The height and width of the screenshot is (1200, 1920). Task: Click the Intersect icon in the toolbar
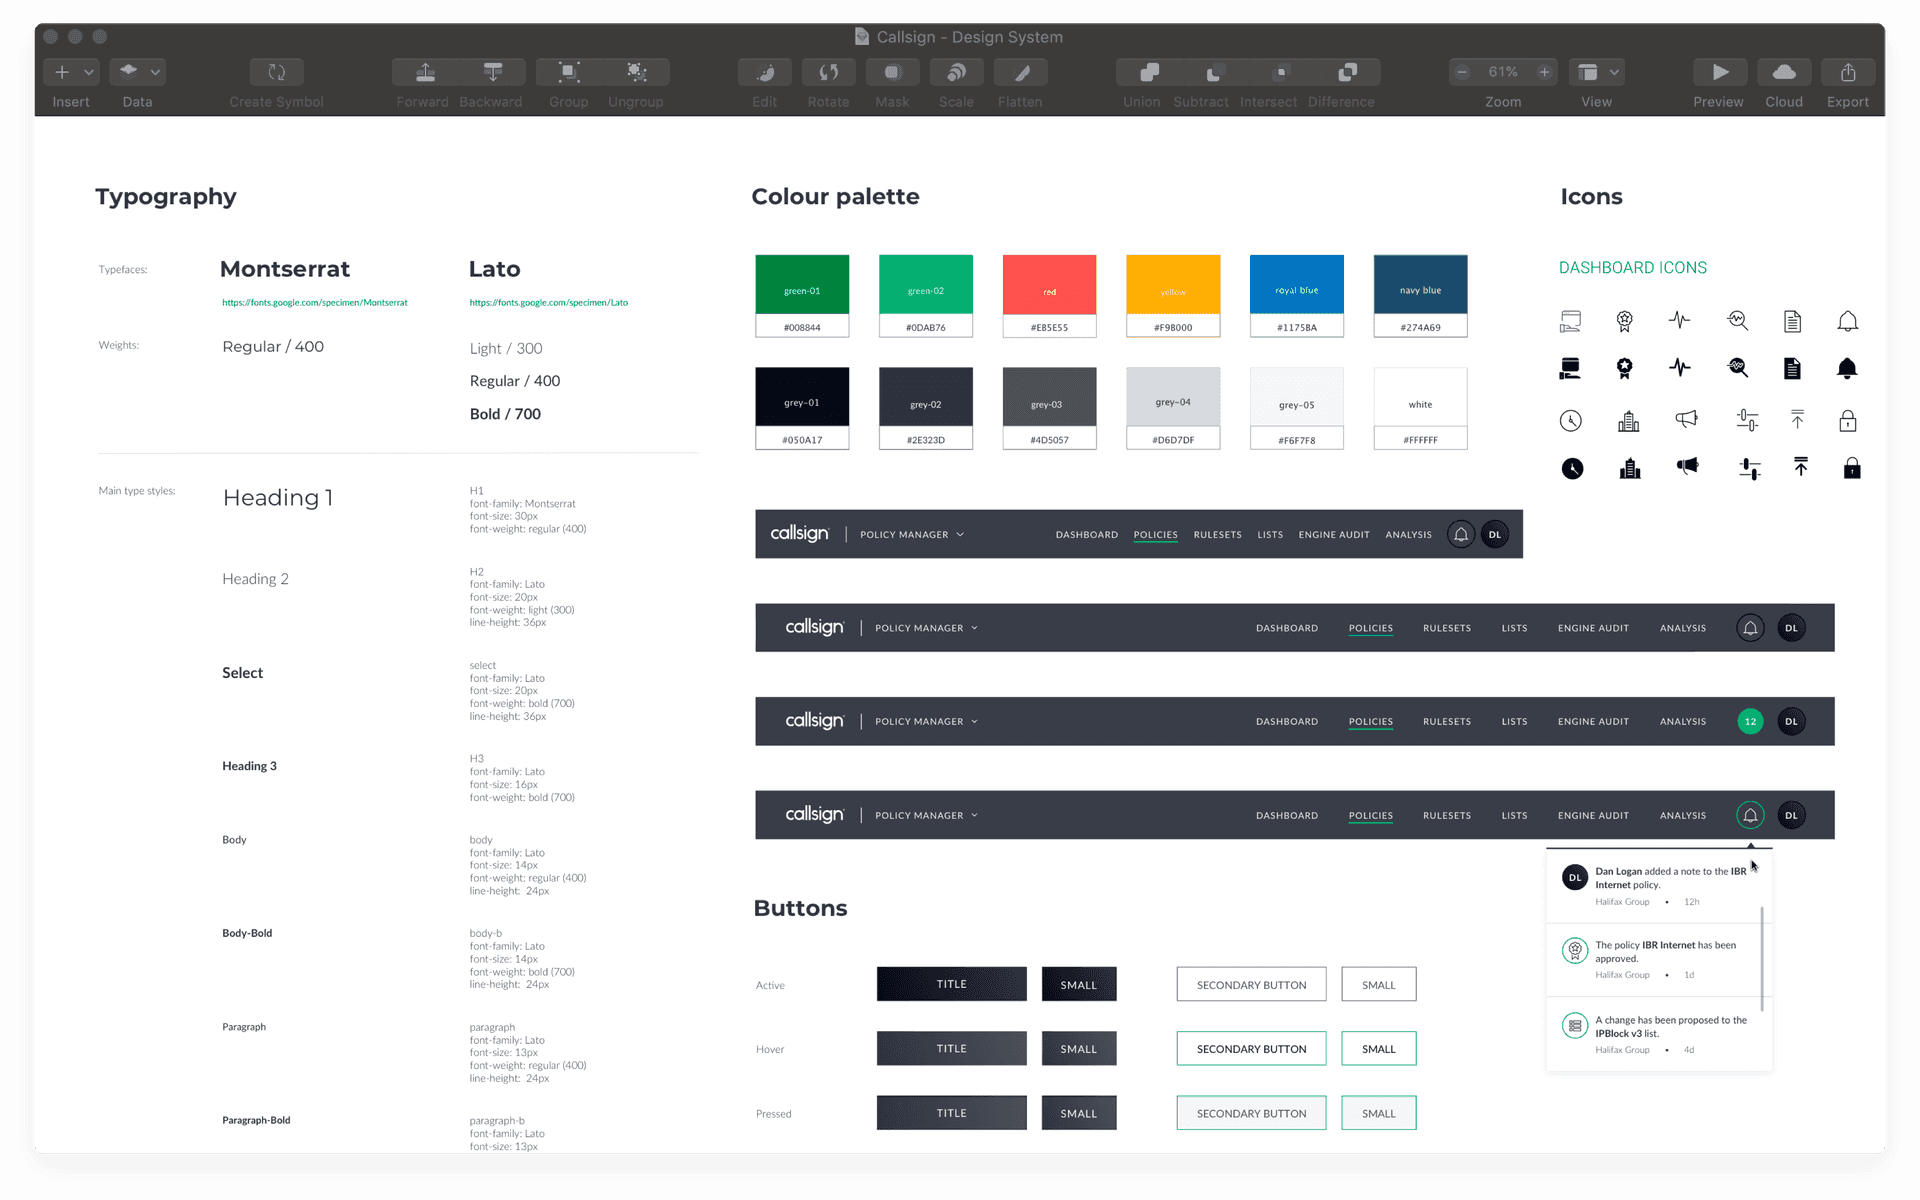tap(1281, 72)
